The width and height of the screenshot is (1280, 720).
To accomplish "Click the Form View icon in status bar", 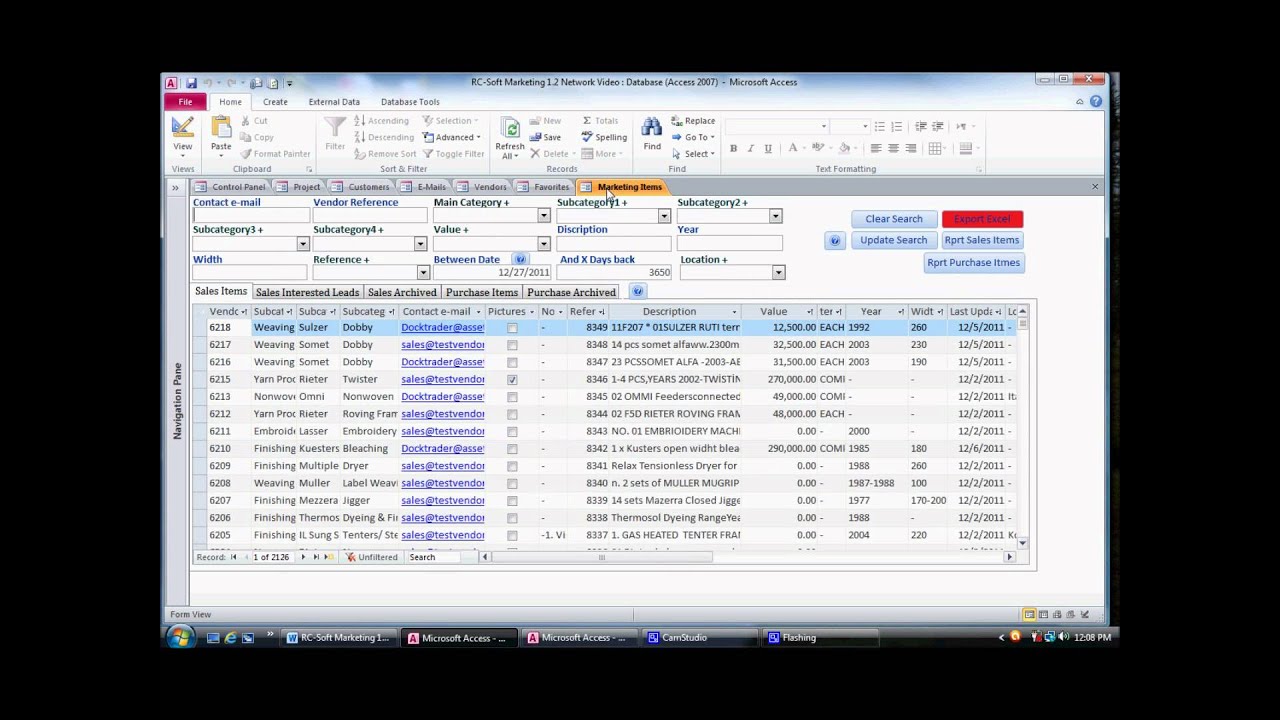I will click(x=1029, y=614).
